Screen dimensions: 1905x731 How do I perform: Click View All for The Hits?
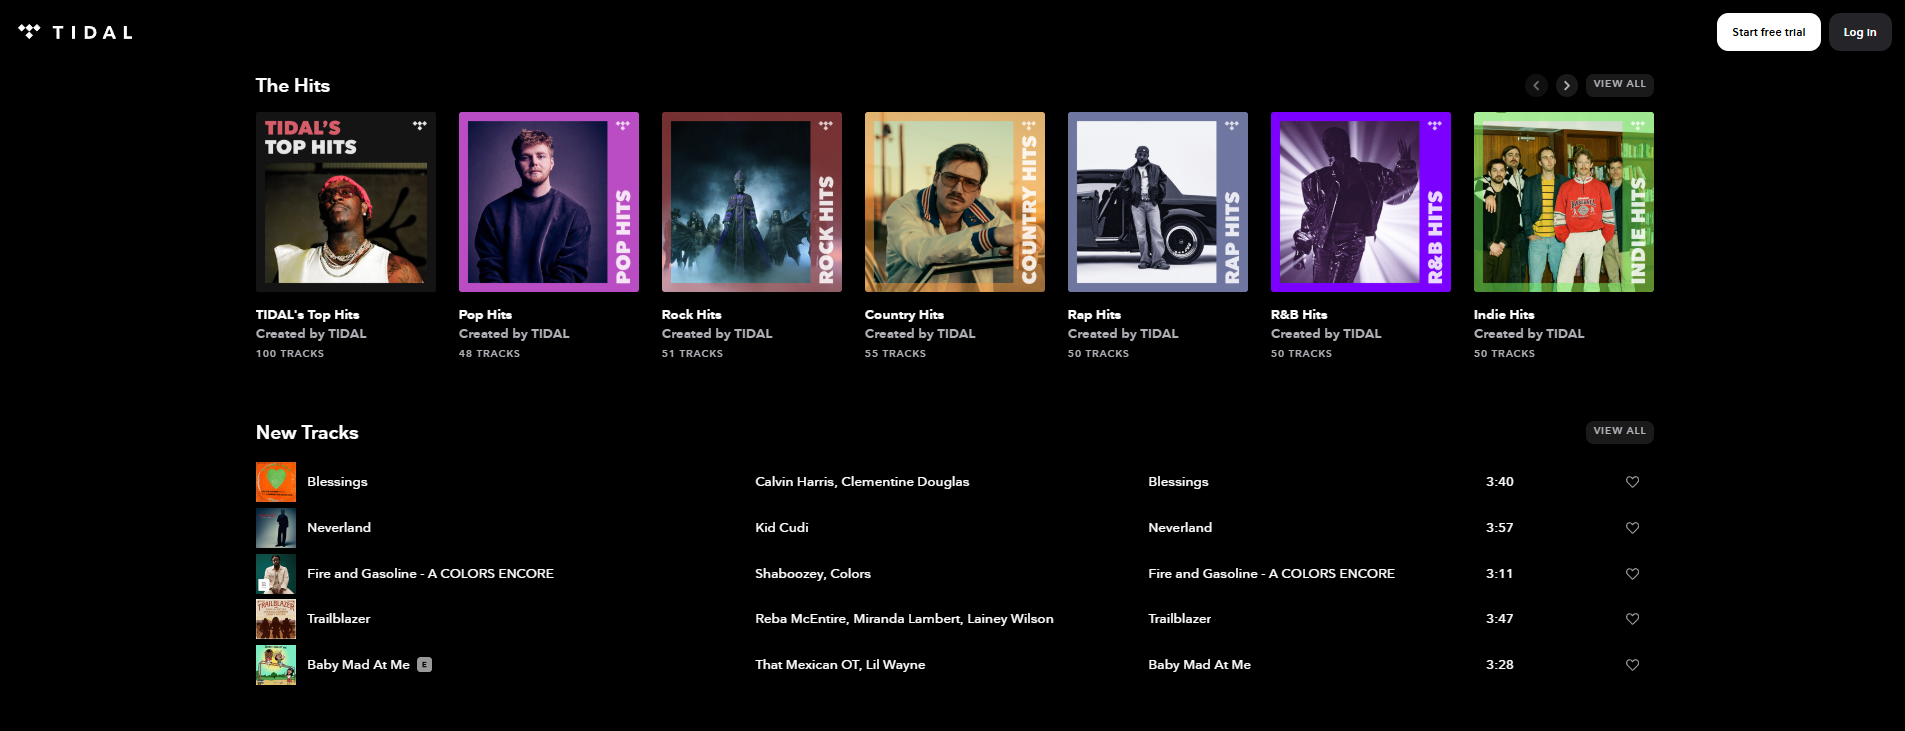[1619, 85]
